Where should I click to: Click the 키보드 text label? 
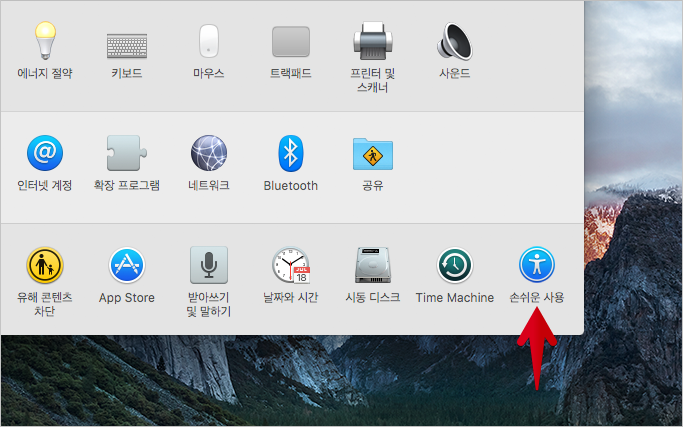pos(127,73)
